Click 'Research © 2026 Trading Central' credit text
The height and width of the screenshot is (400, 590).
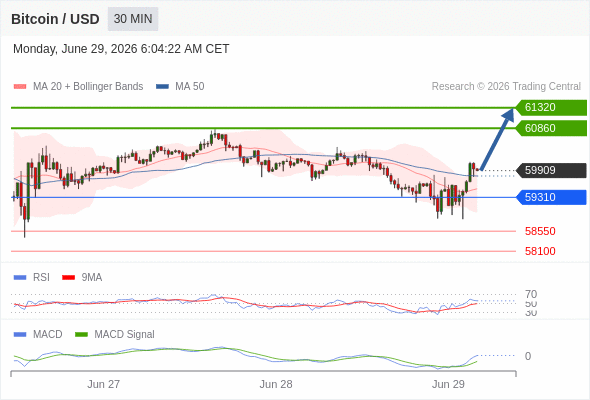click(506, 87)
